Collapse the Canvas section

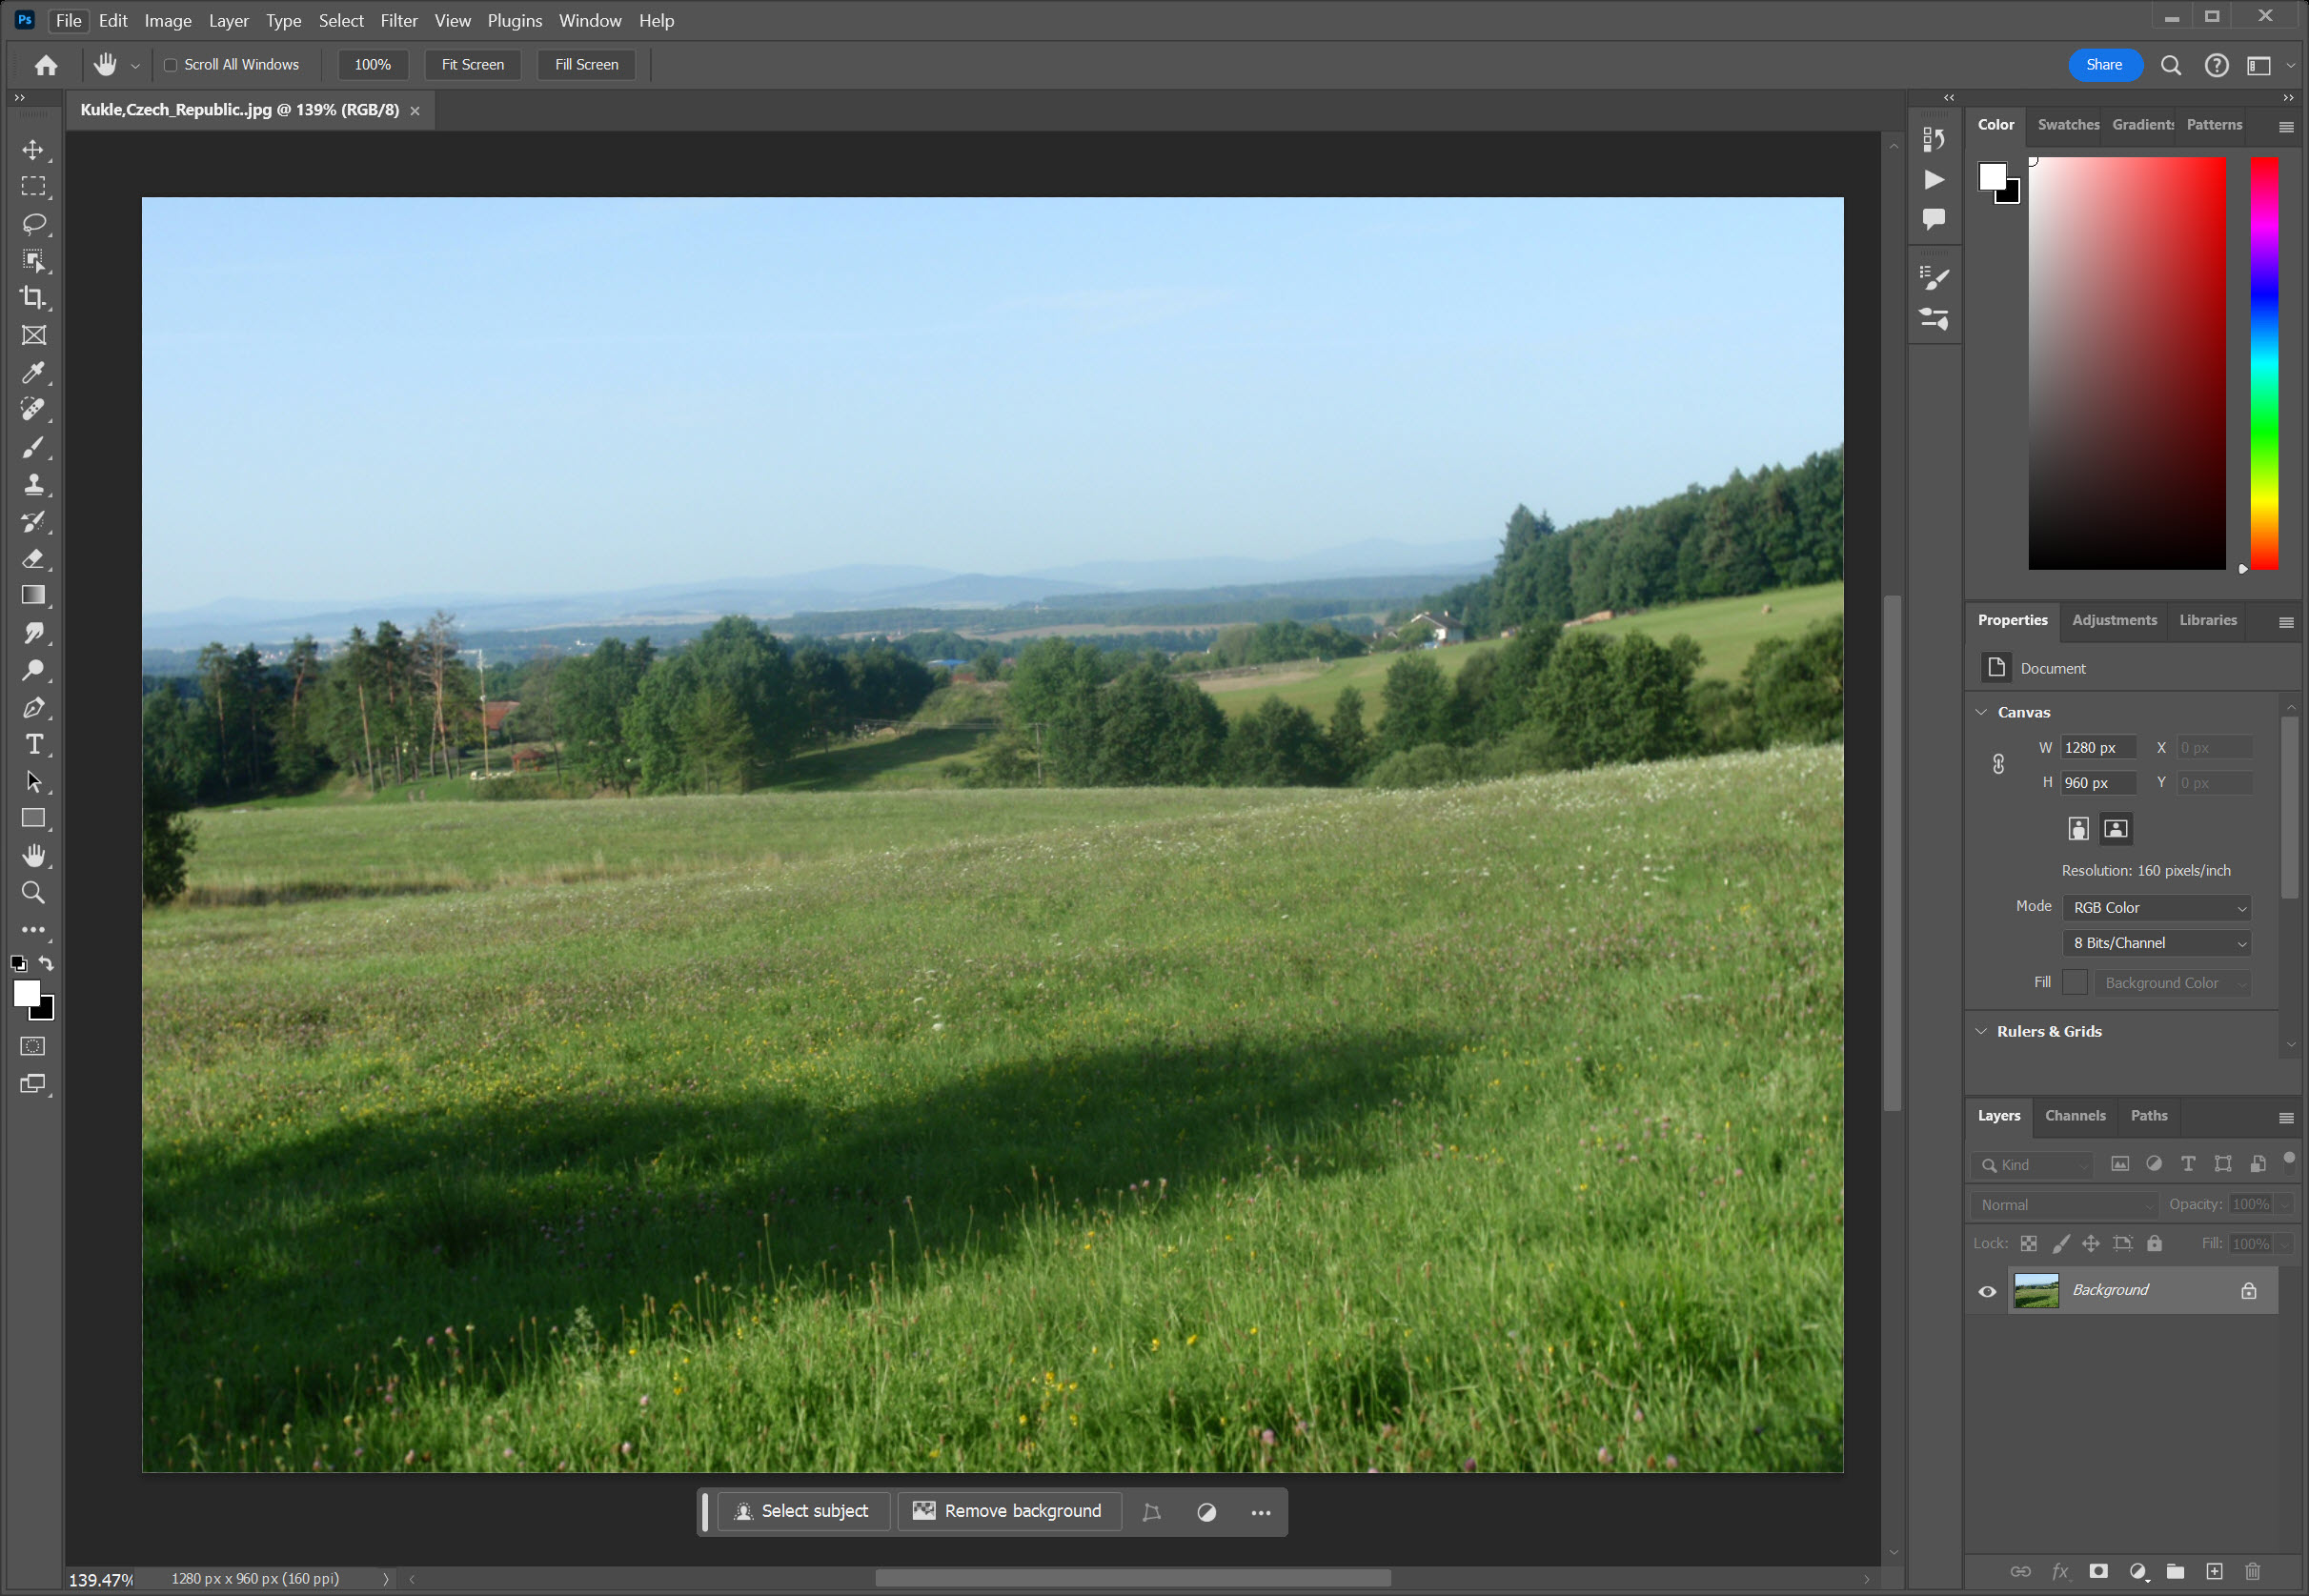[x=1981, y=712]
